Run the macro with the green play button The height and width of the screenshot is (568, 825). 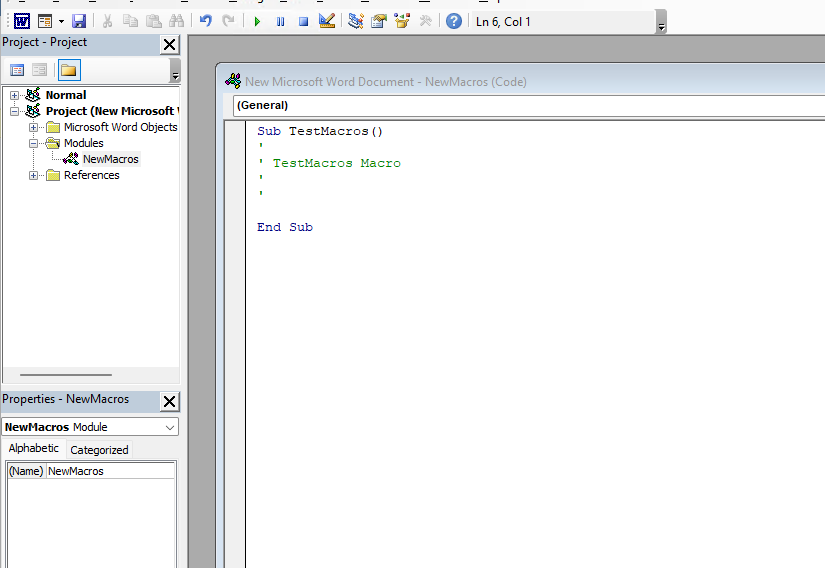257,21
